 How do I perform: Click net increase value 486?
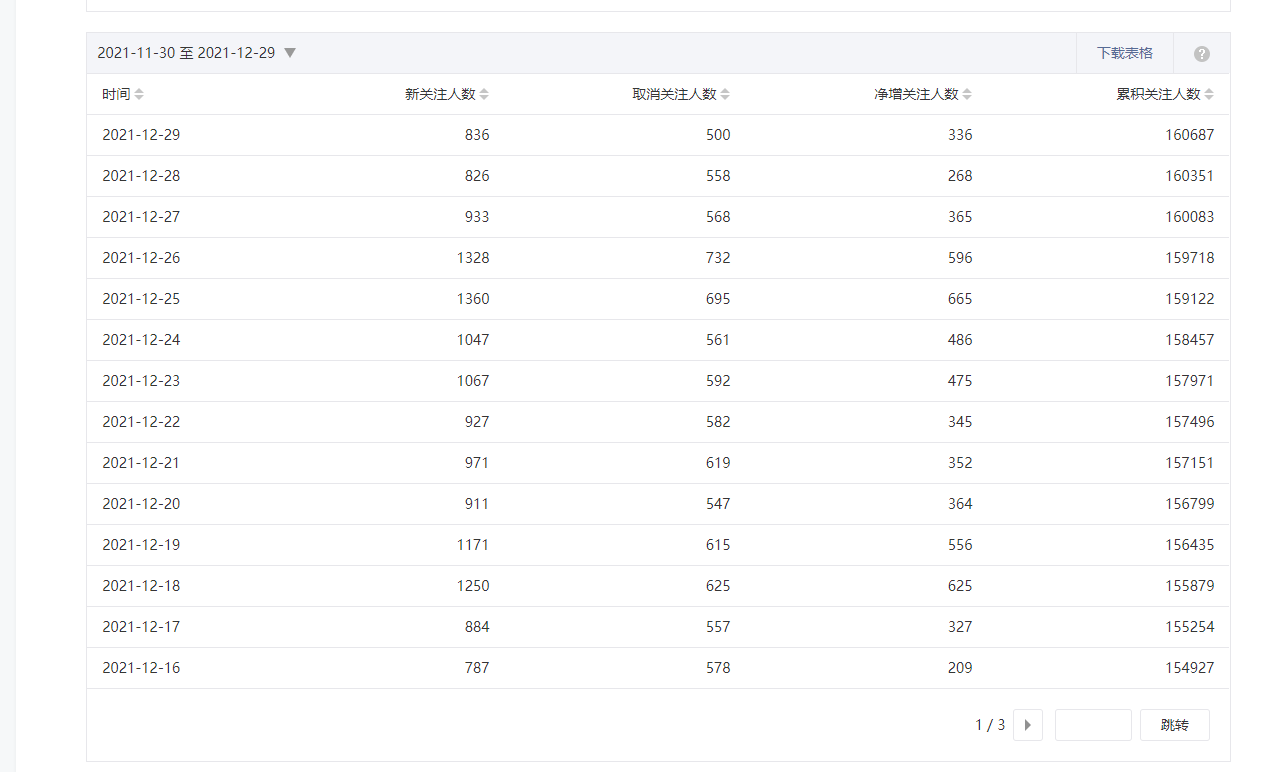click(x=960, y=340)
